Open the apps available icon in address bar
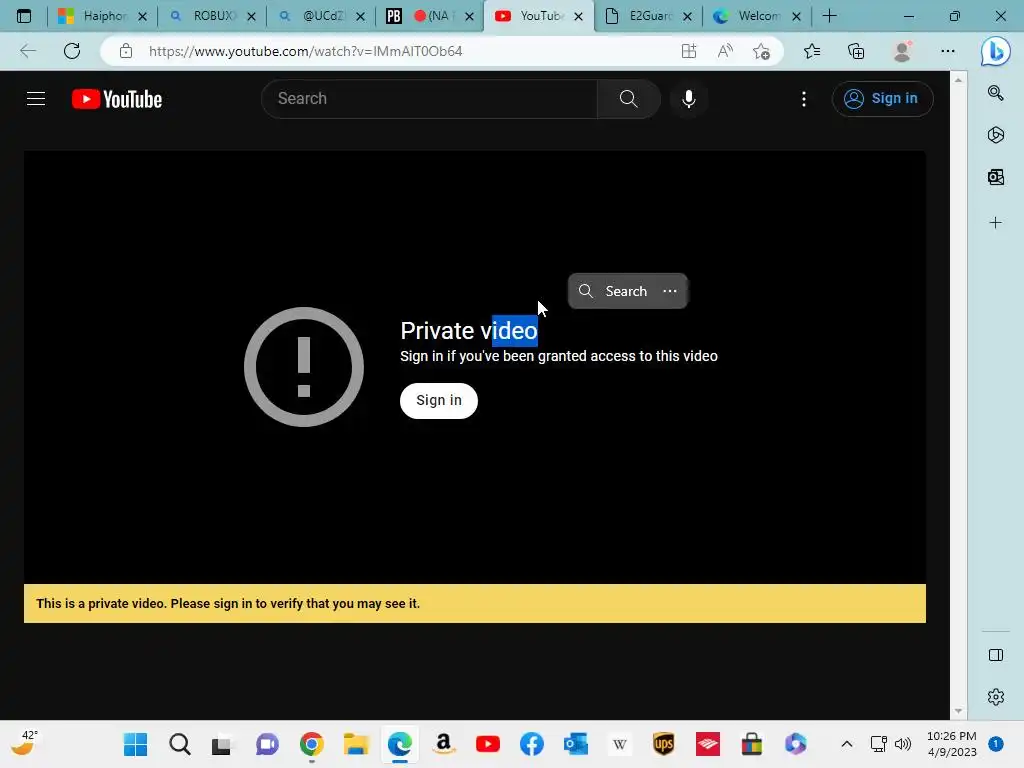Screen dimensions: 1024x768 689,51
